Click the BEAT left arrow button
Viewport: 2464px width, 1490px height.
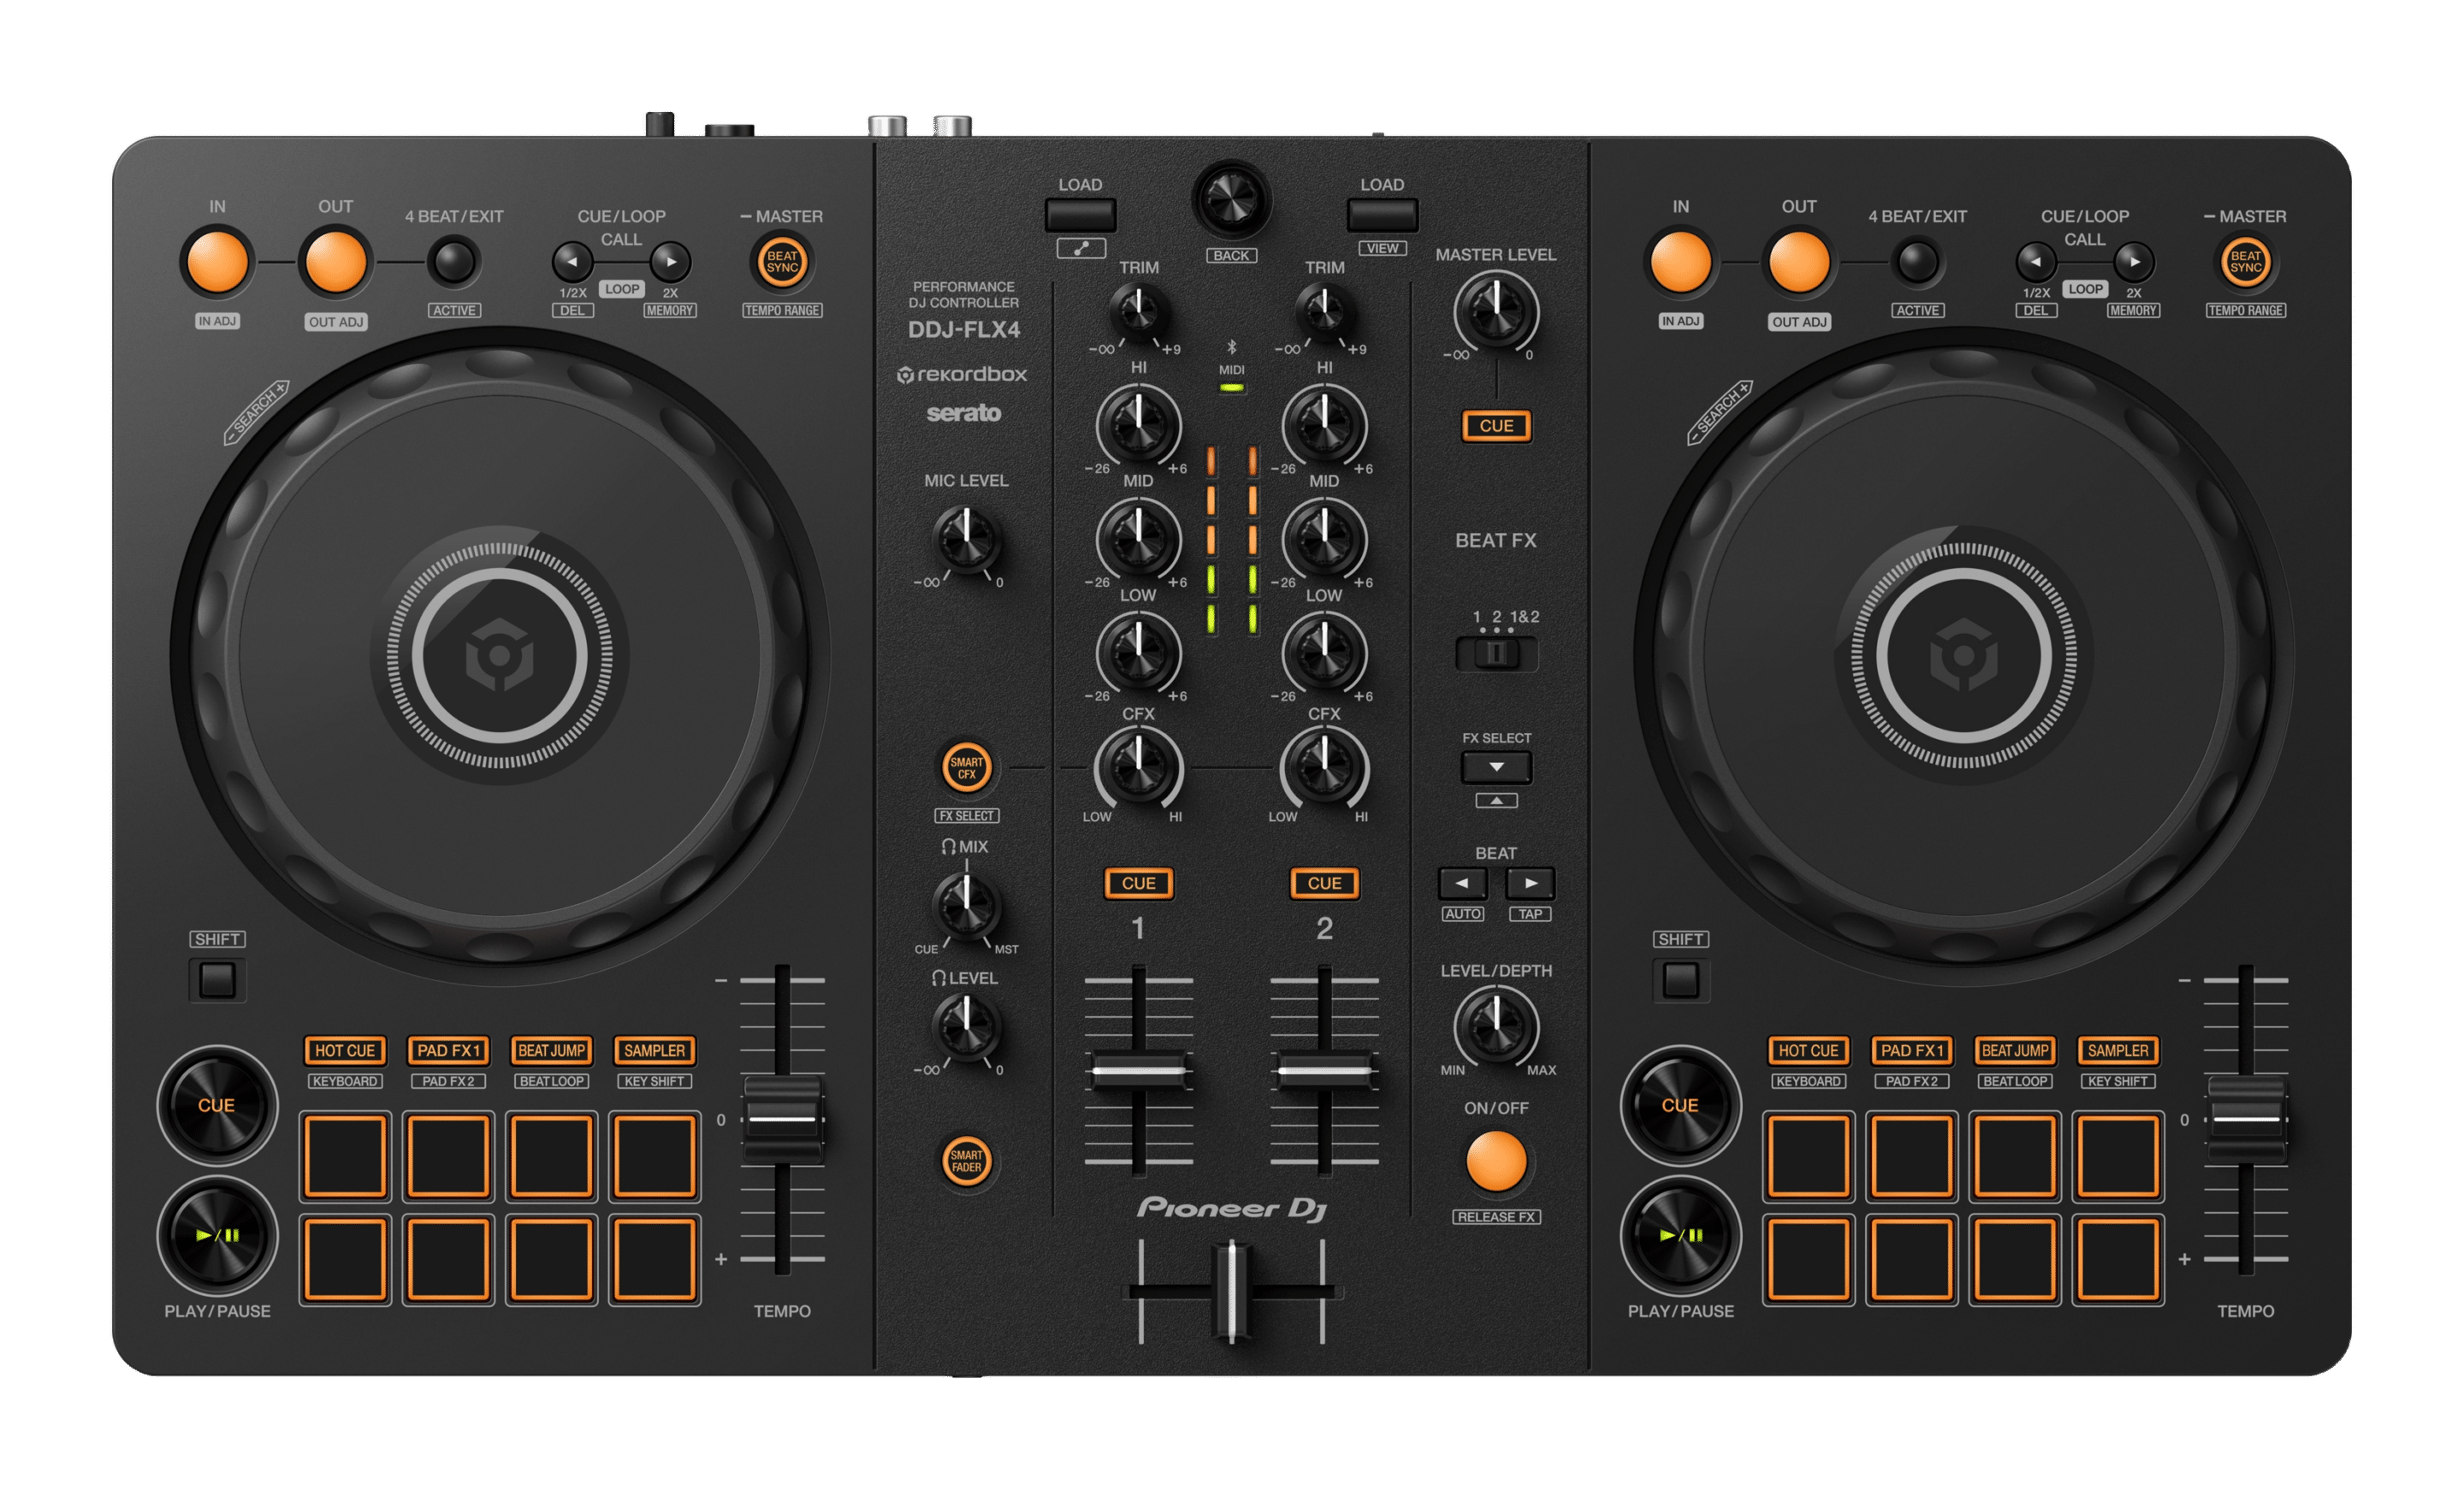[x=1462, y=883]
